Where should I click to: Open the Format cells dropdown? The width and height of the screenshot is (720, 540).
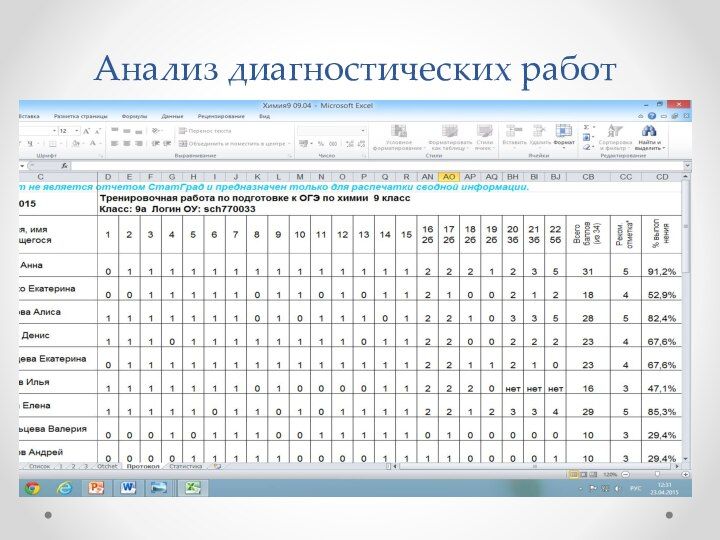pos(564,137)
